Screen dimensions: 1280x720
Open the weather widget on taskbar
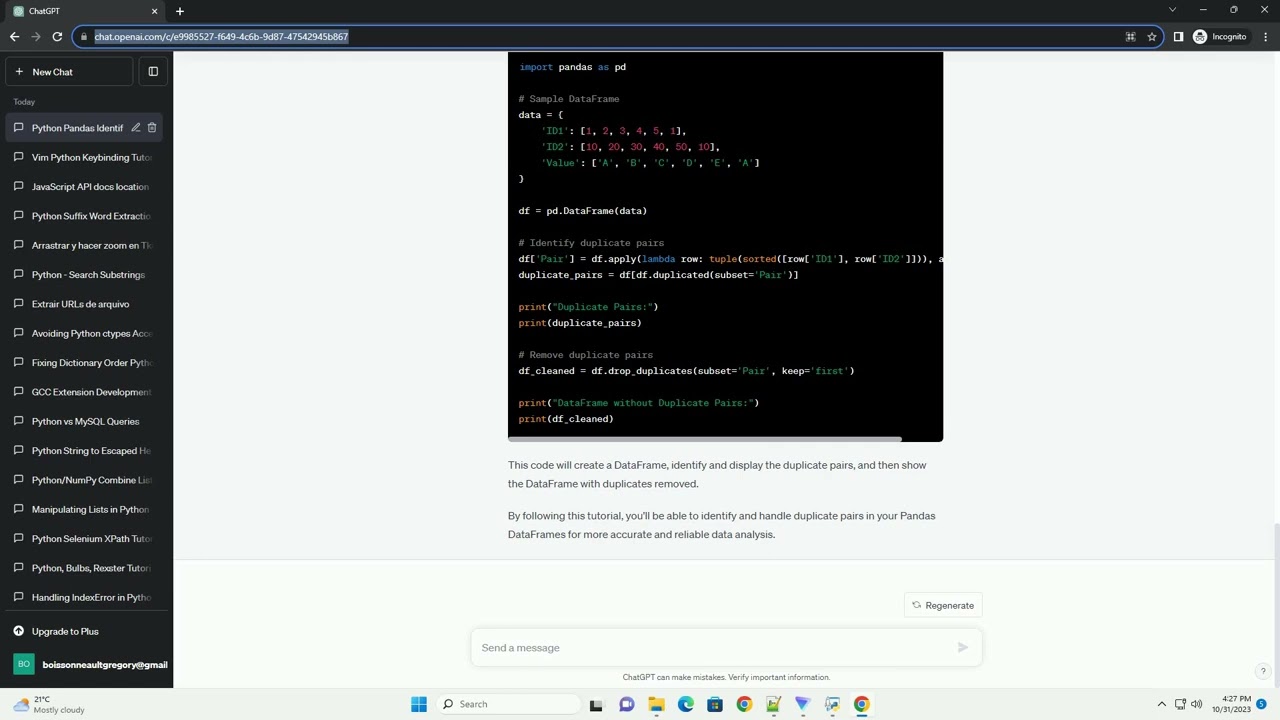[x=48, y=704]
